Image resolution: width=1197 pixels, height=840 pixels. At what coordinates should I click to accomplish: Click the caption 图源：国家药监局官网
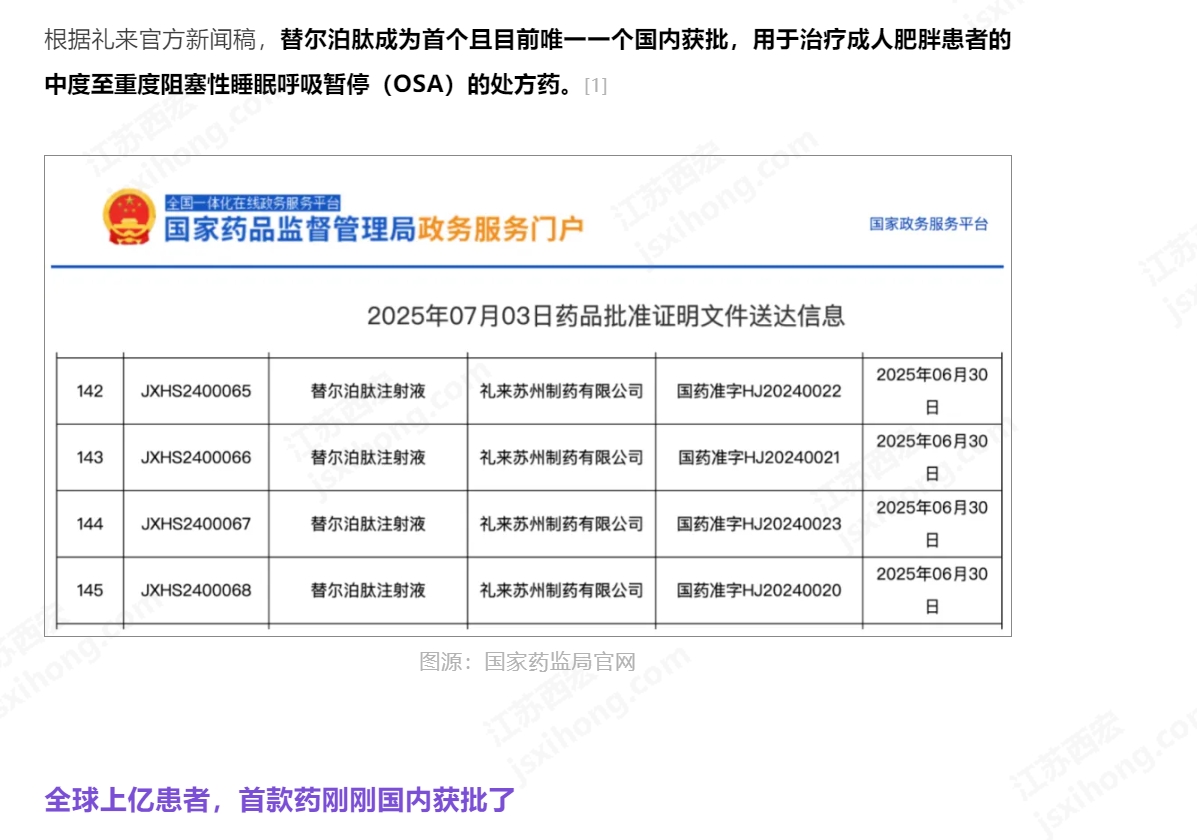(528, 661)
